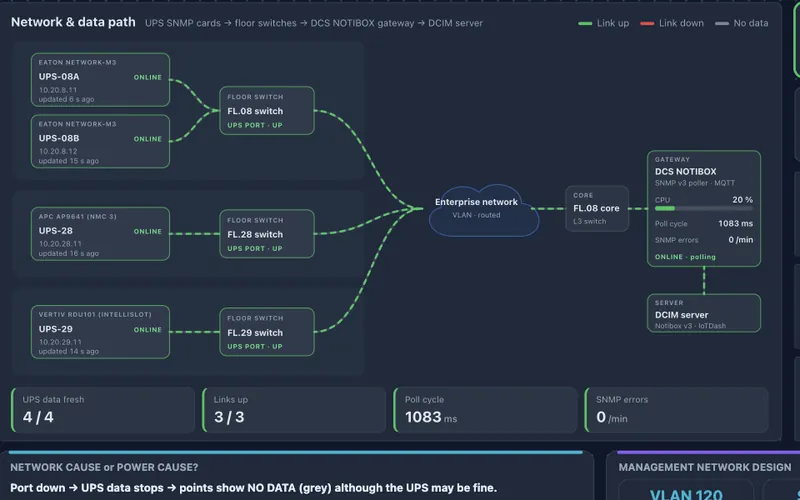Click the CPU usage bar in DCS NOTIBOX
Viewport: 800px width, 500px height.
point(704,208)
